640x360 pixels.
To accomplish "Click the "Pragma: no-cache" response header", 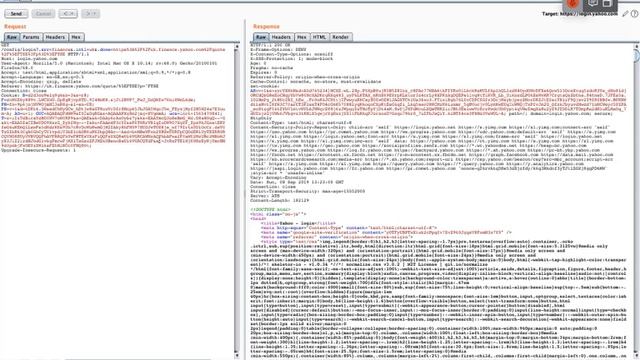I will 271,68.
